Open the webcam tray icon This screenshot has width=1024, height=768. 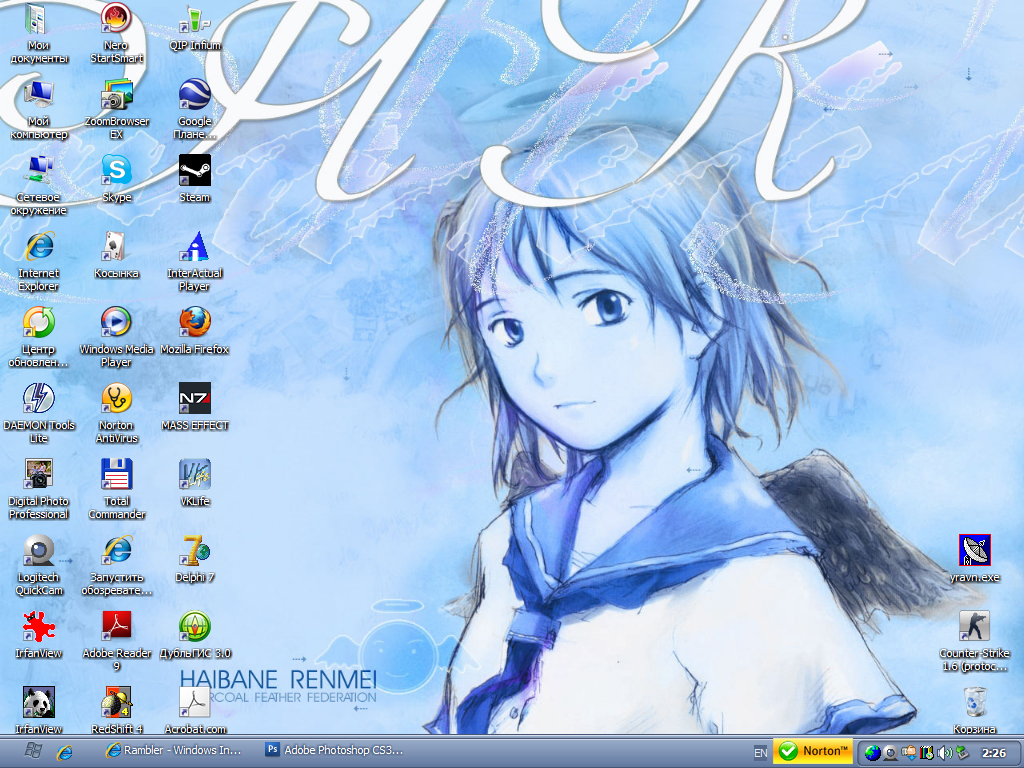pos(890,753)
